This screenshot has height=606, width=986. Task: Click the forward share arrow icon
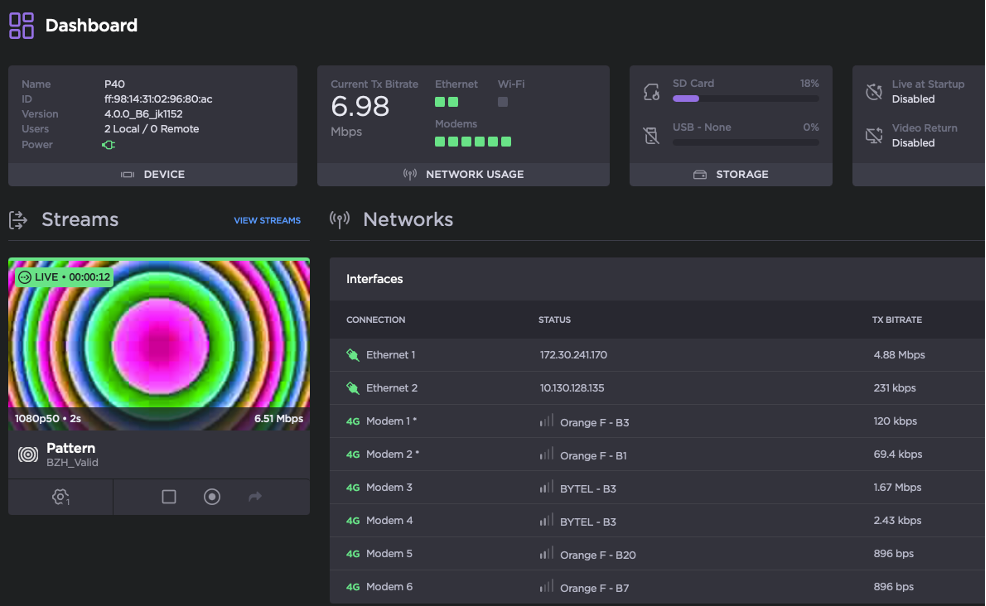coord(255,497)
